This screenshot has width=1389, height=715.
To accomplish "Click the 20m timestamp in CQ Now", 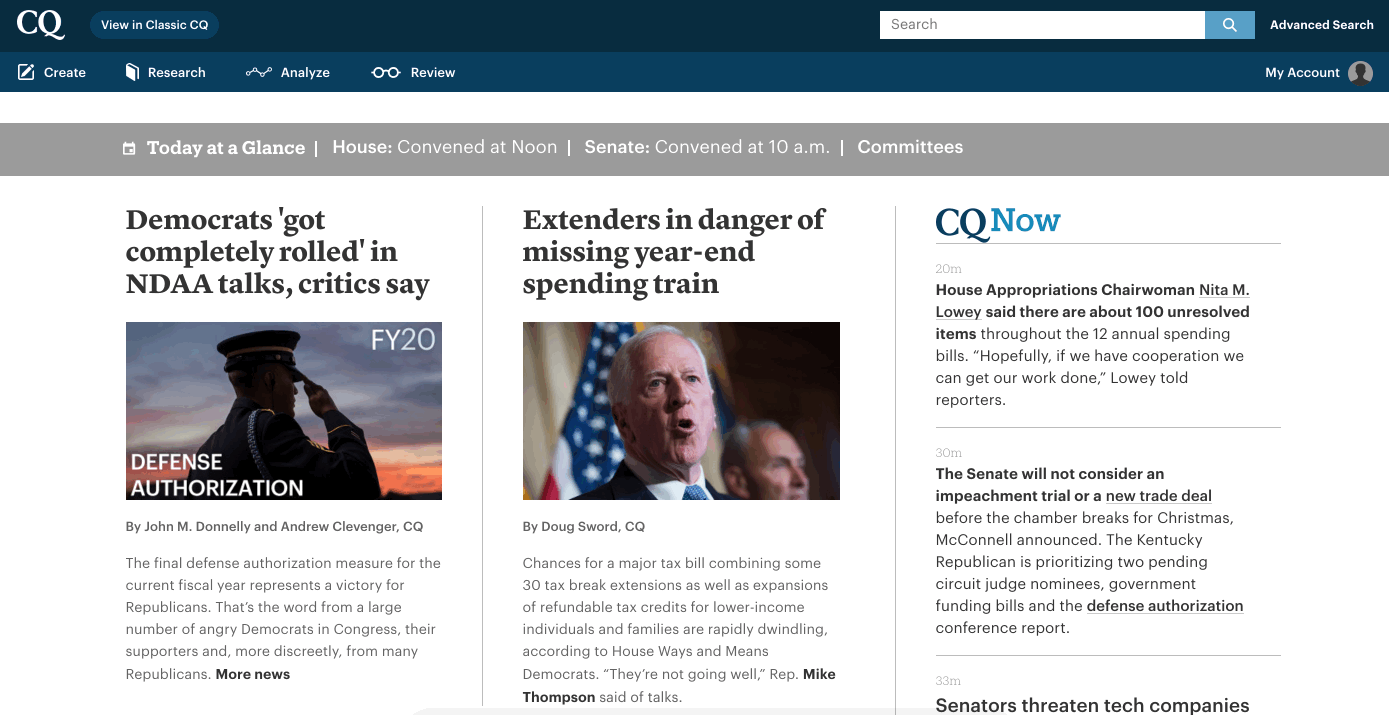I will pos(948,269).
